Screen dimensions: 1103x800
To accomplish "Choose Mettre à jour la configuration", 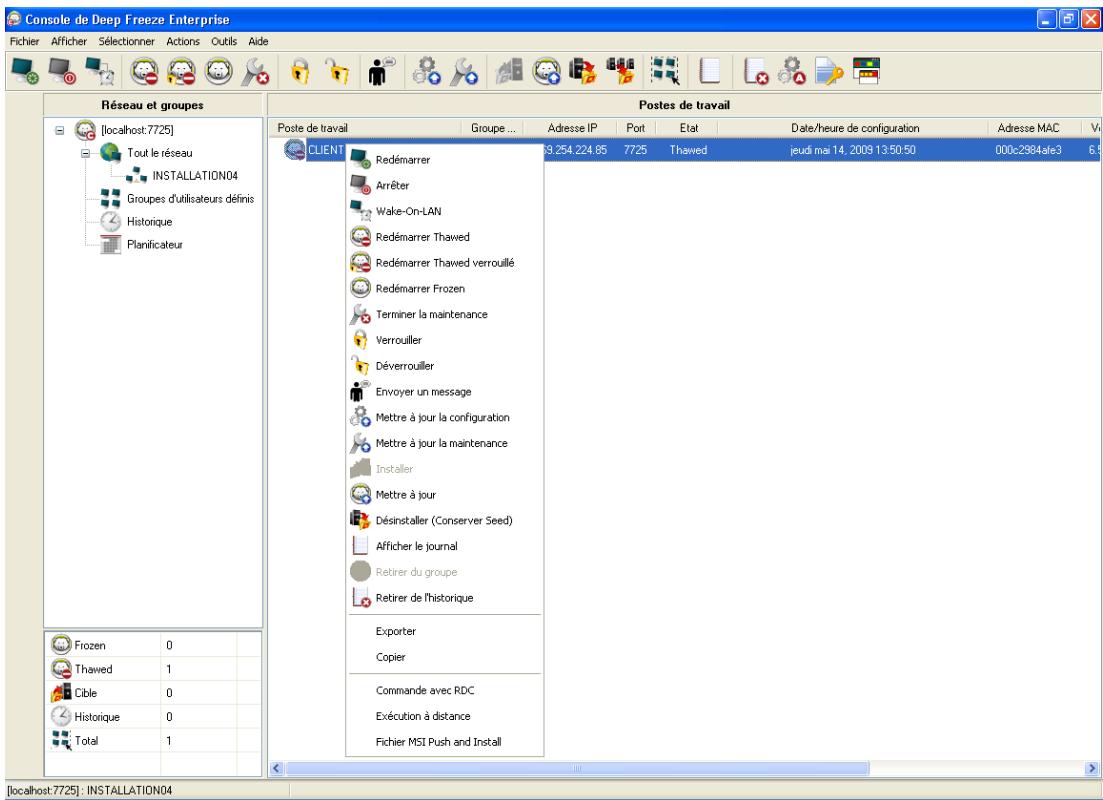I will pyautogui.click(x=445, y=417).
